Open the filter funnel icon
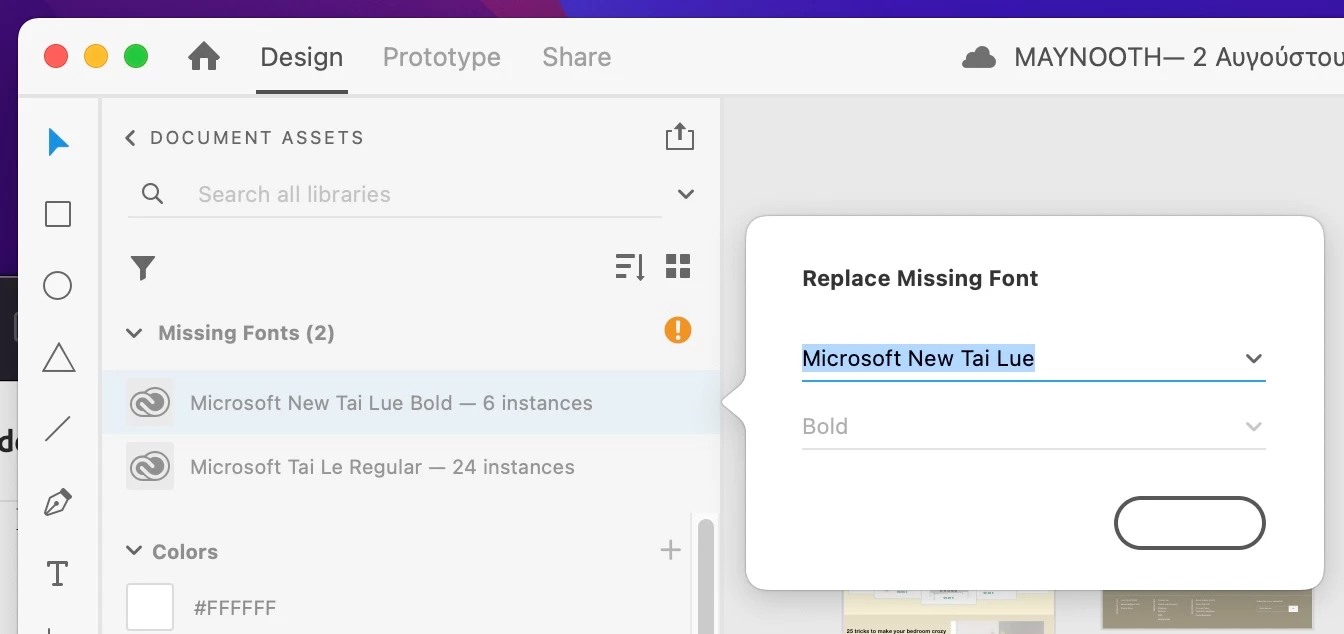The image size is (1344, 634). [x=143, y=268]
